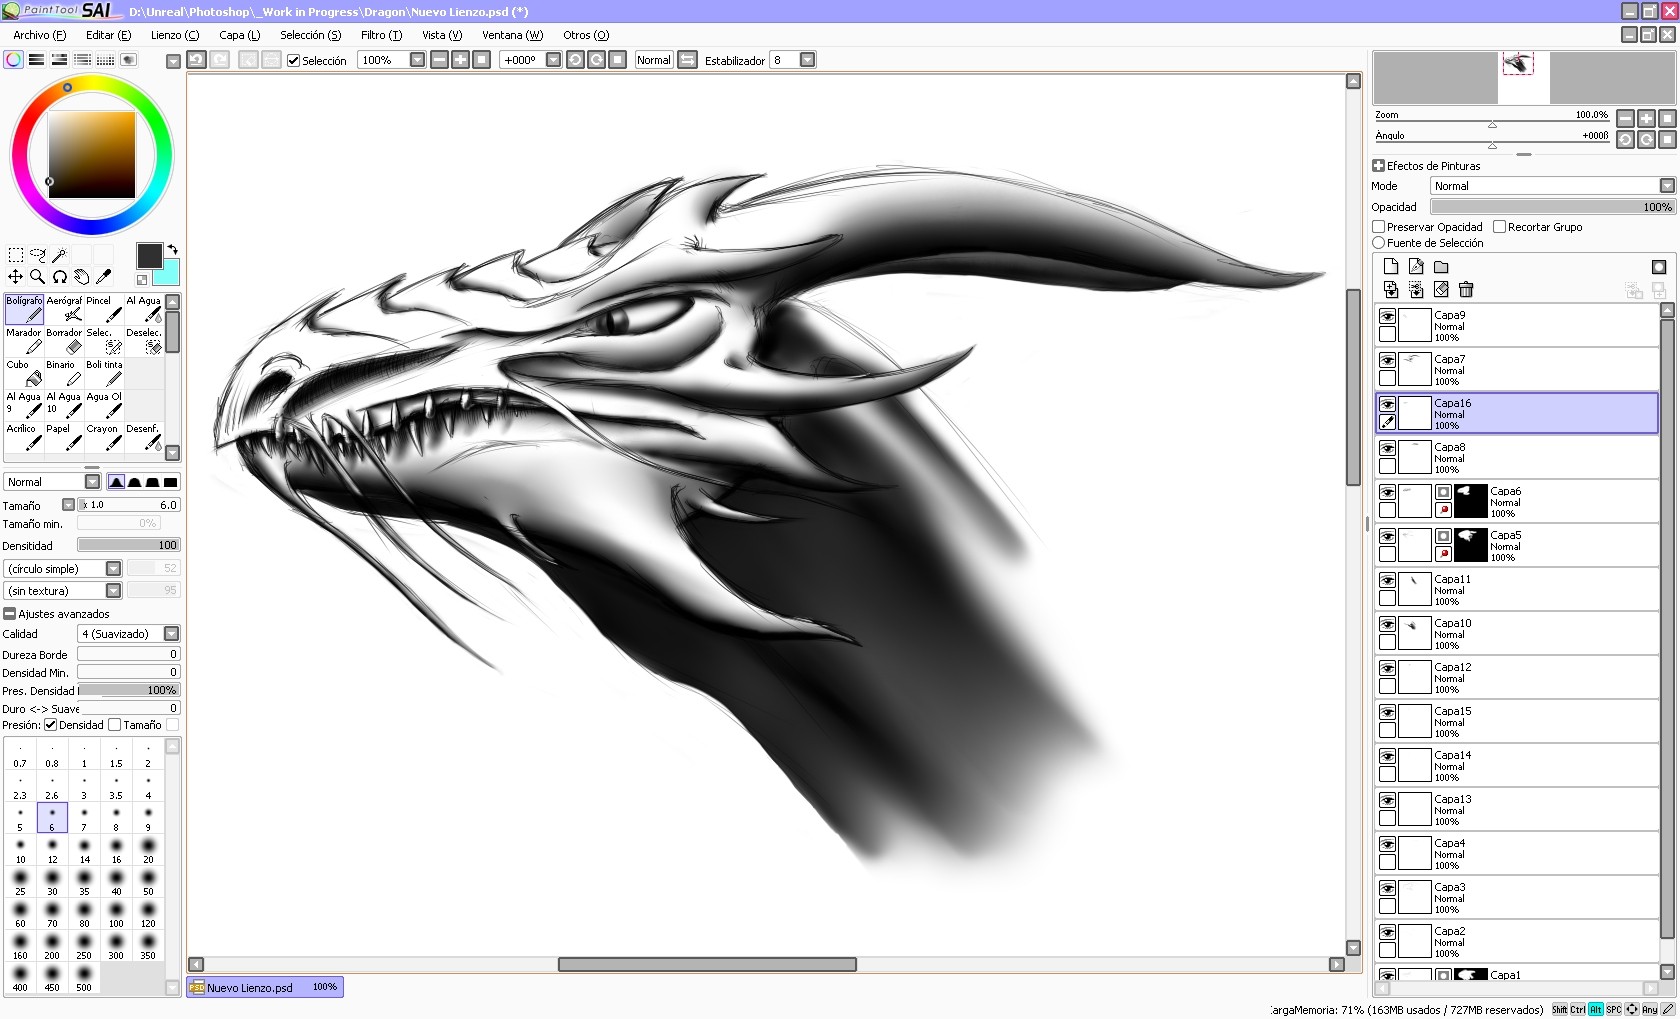This screenshot has width=1680, height=1019.
Task: Transfer layer down icon in layer panel
Action: 1391,290
